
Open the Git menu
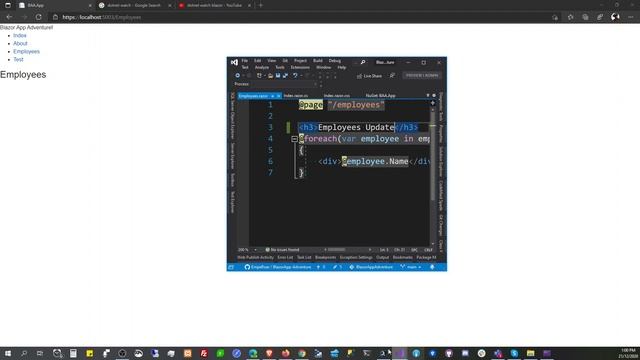[x=285, y=61]
